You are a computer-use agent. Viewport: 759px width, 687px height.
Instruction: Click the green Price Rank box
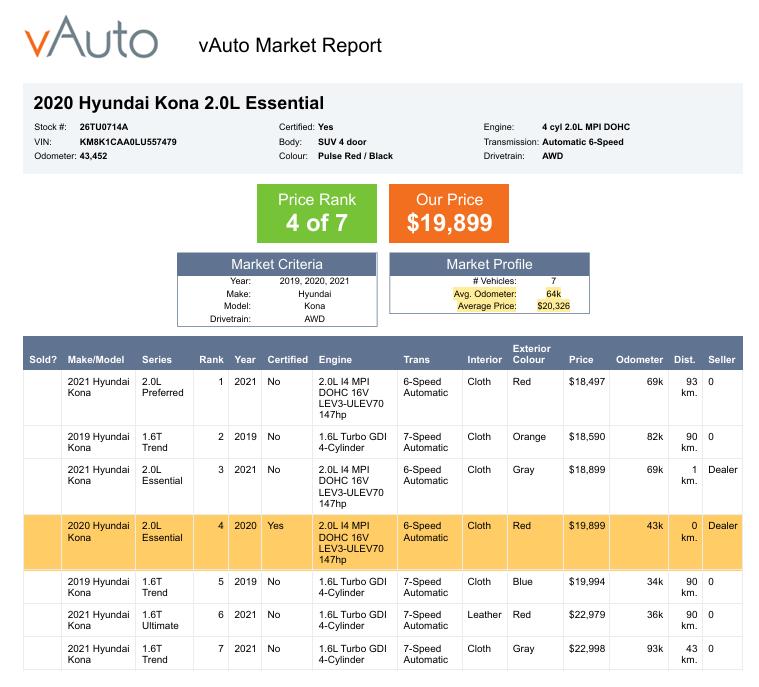tap(317, 213)
